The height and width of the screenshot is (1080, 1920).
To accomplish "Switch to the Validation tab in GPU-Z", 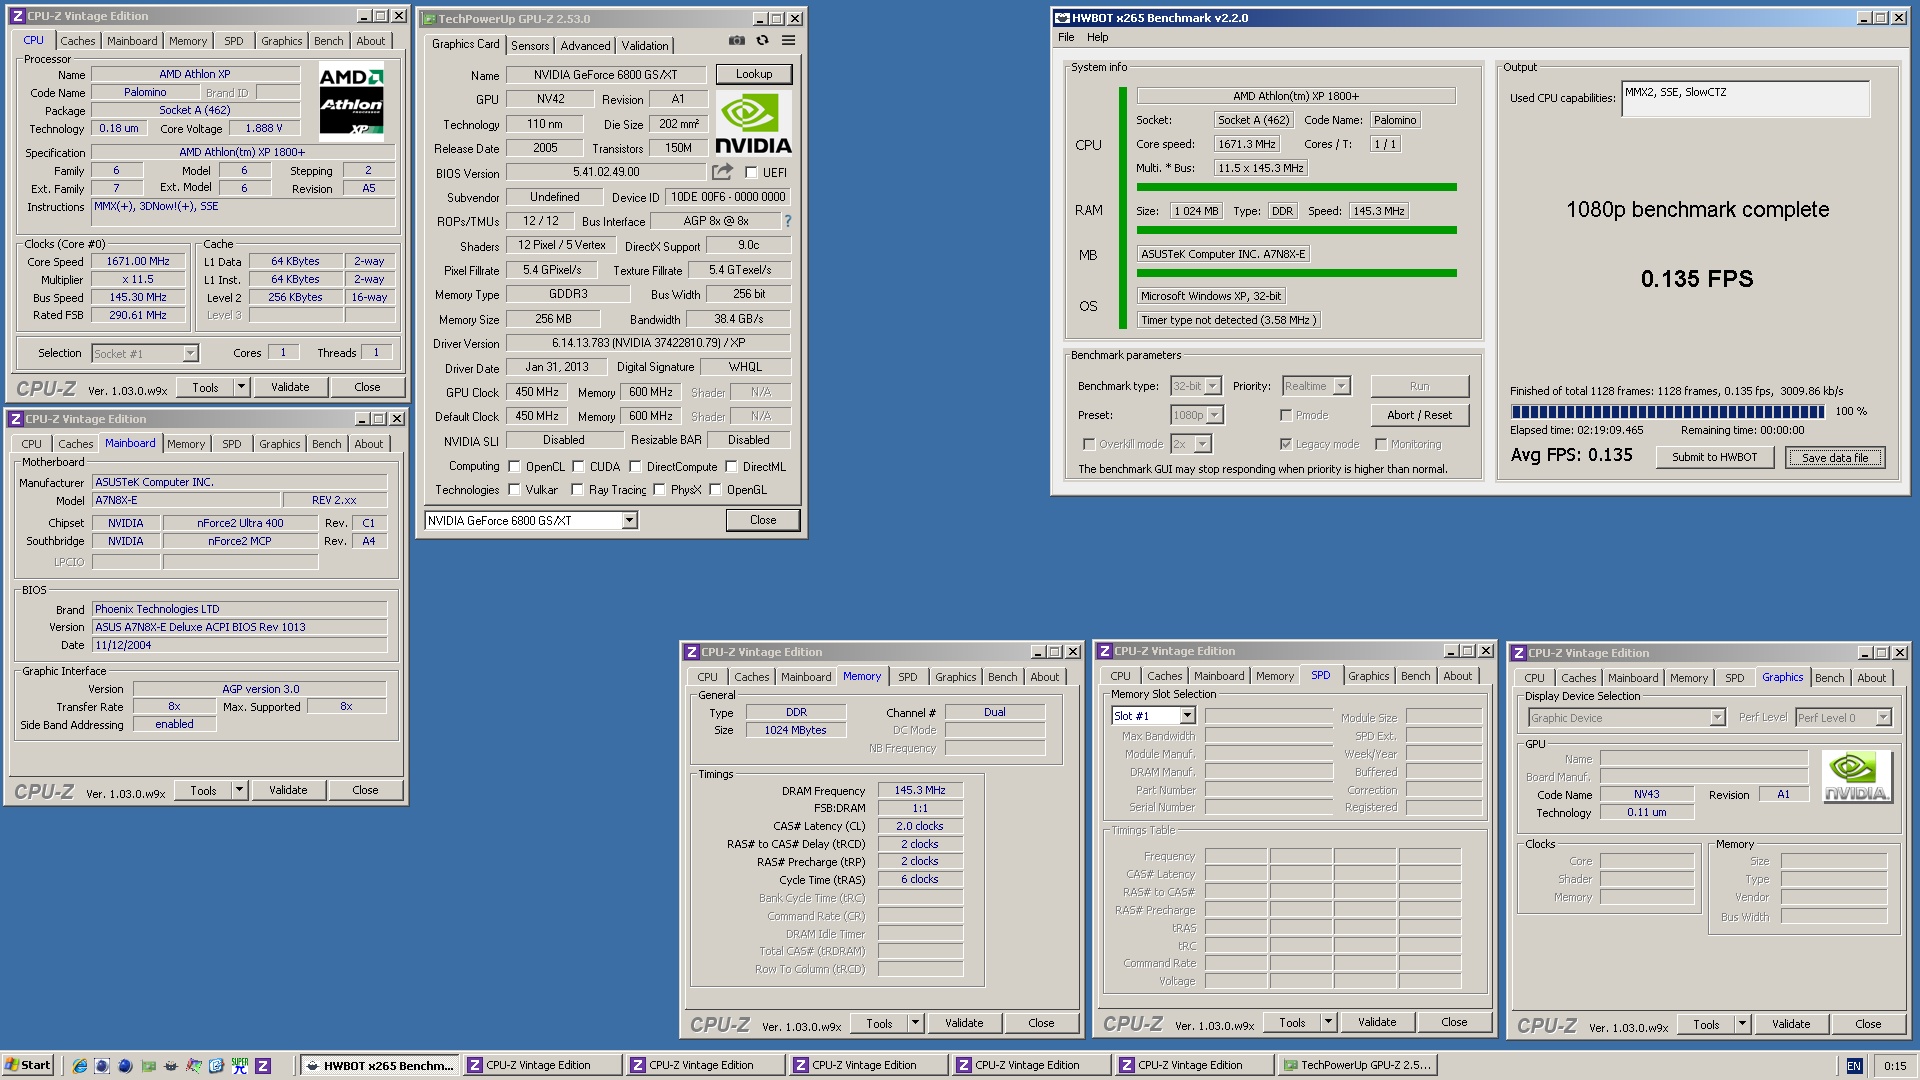I will click(x=645, y=46).
